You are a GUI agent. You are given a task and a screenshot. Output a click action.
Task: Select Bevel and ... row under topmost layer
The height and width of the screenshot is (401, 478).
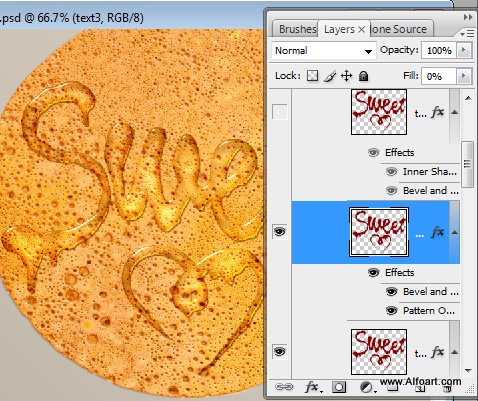tap(431, 191)
